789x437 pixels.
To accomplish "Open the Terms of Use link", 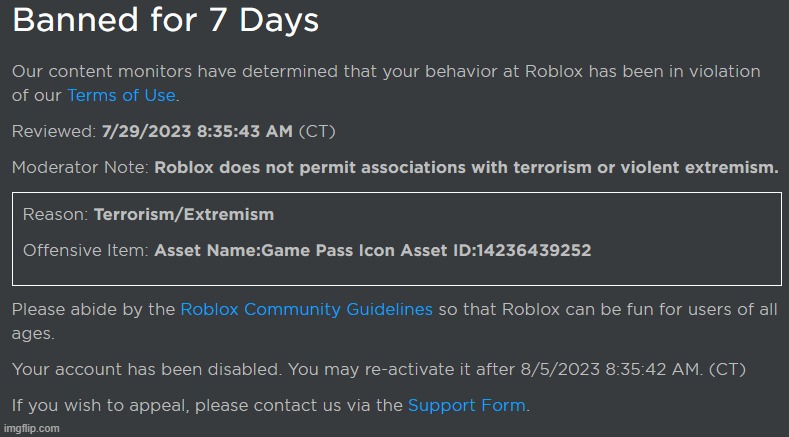I will 121,96.
